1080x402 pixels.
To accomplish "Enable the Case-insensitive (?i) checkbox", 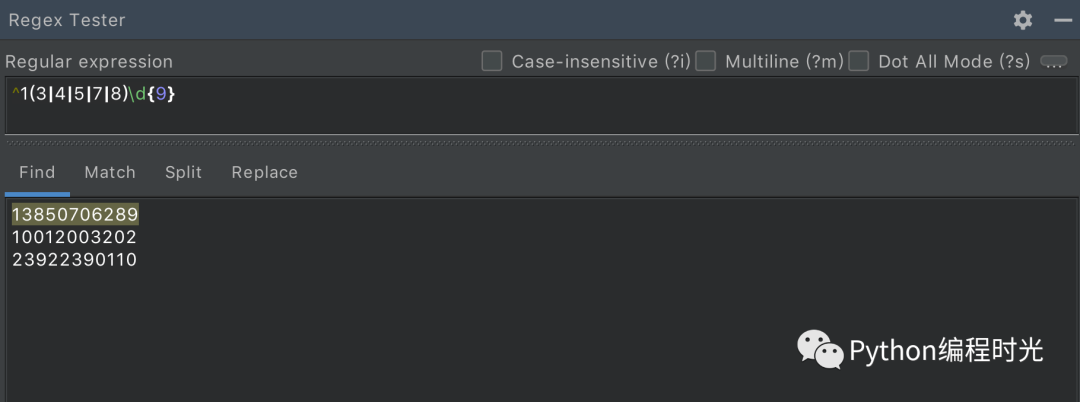I will pos(491,61).
